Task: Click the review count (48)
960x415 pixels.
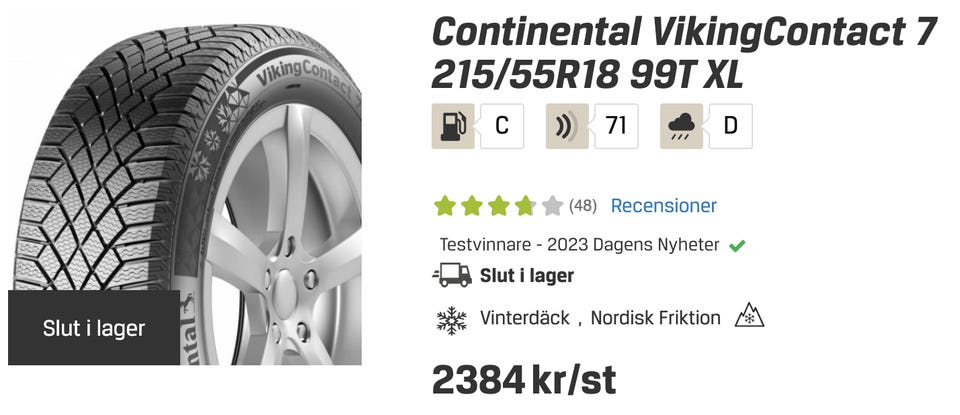Action: coord(583,206)
